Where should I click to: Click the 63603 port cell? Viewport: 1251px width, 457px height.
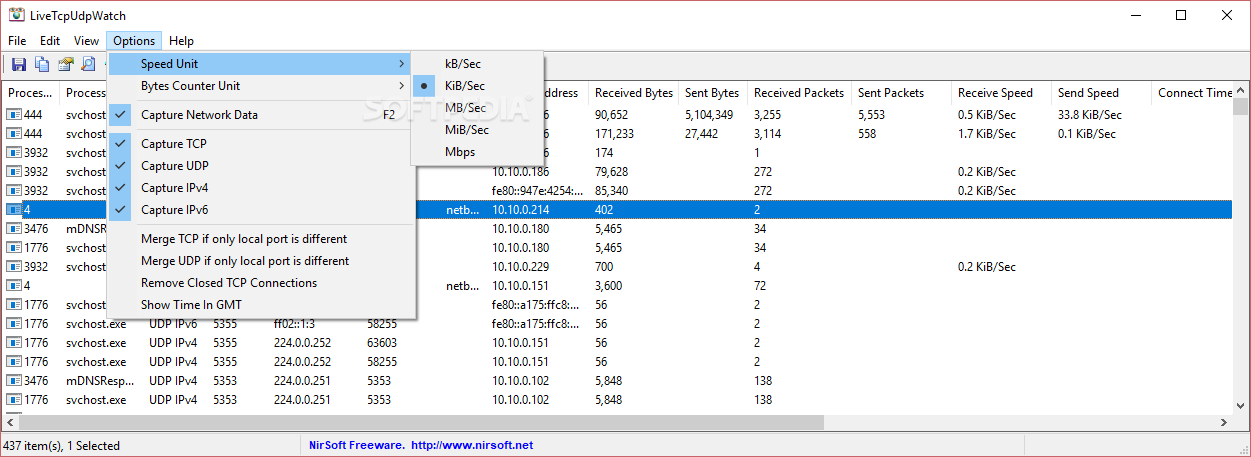click(383, 343)
